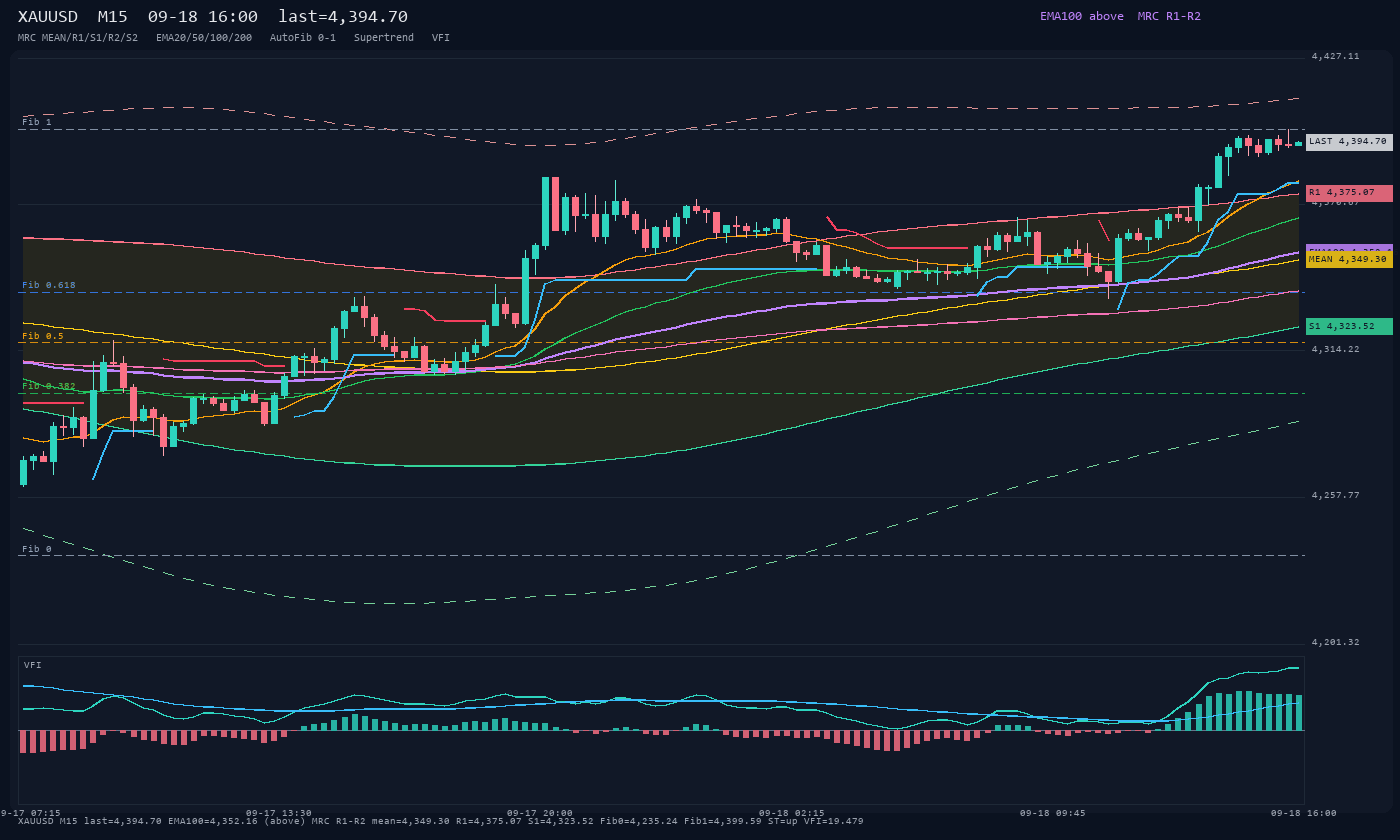Click the 4,201.32 price axis label
This screenshot has width=1400, height=840.
[x=1336, y=642]
